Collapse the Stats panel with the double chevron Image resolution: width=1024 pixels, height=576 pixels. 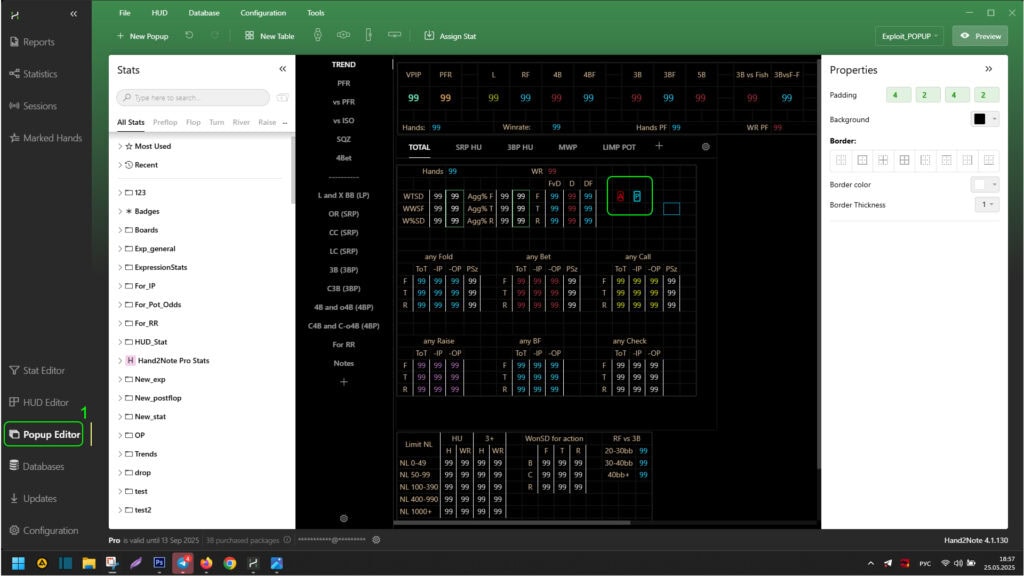282,69
